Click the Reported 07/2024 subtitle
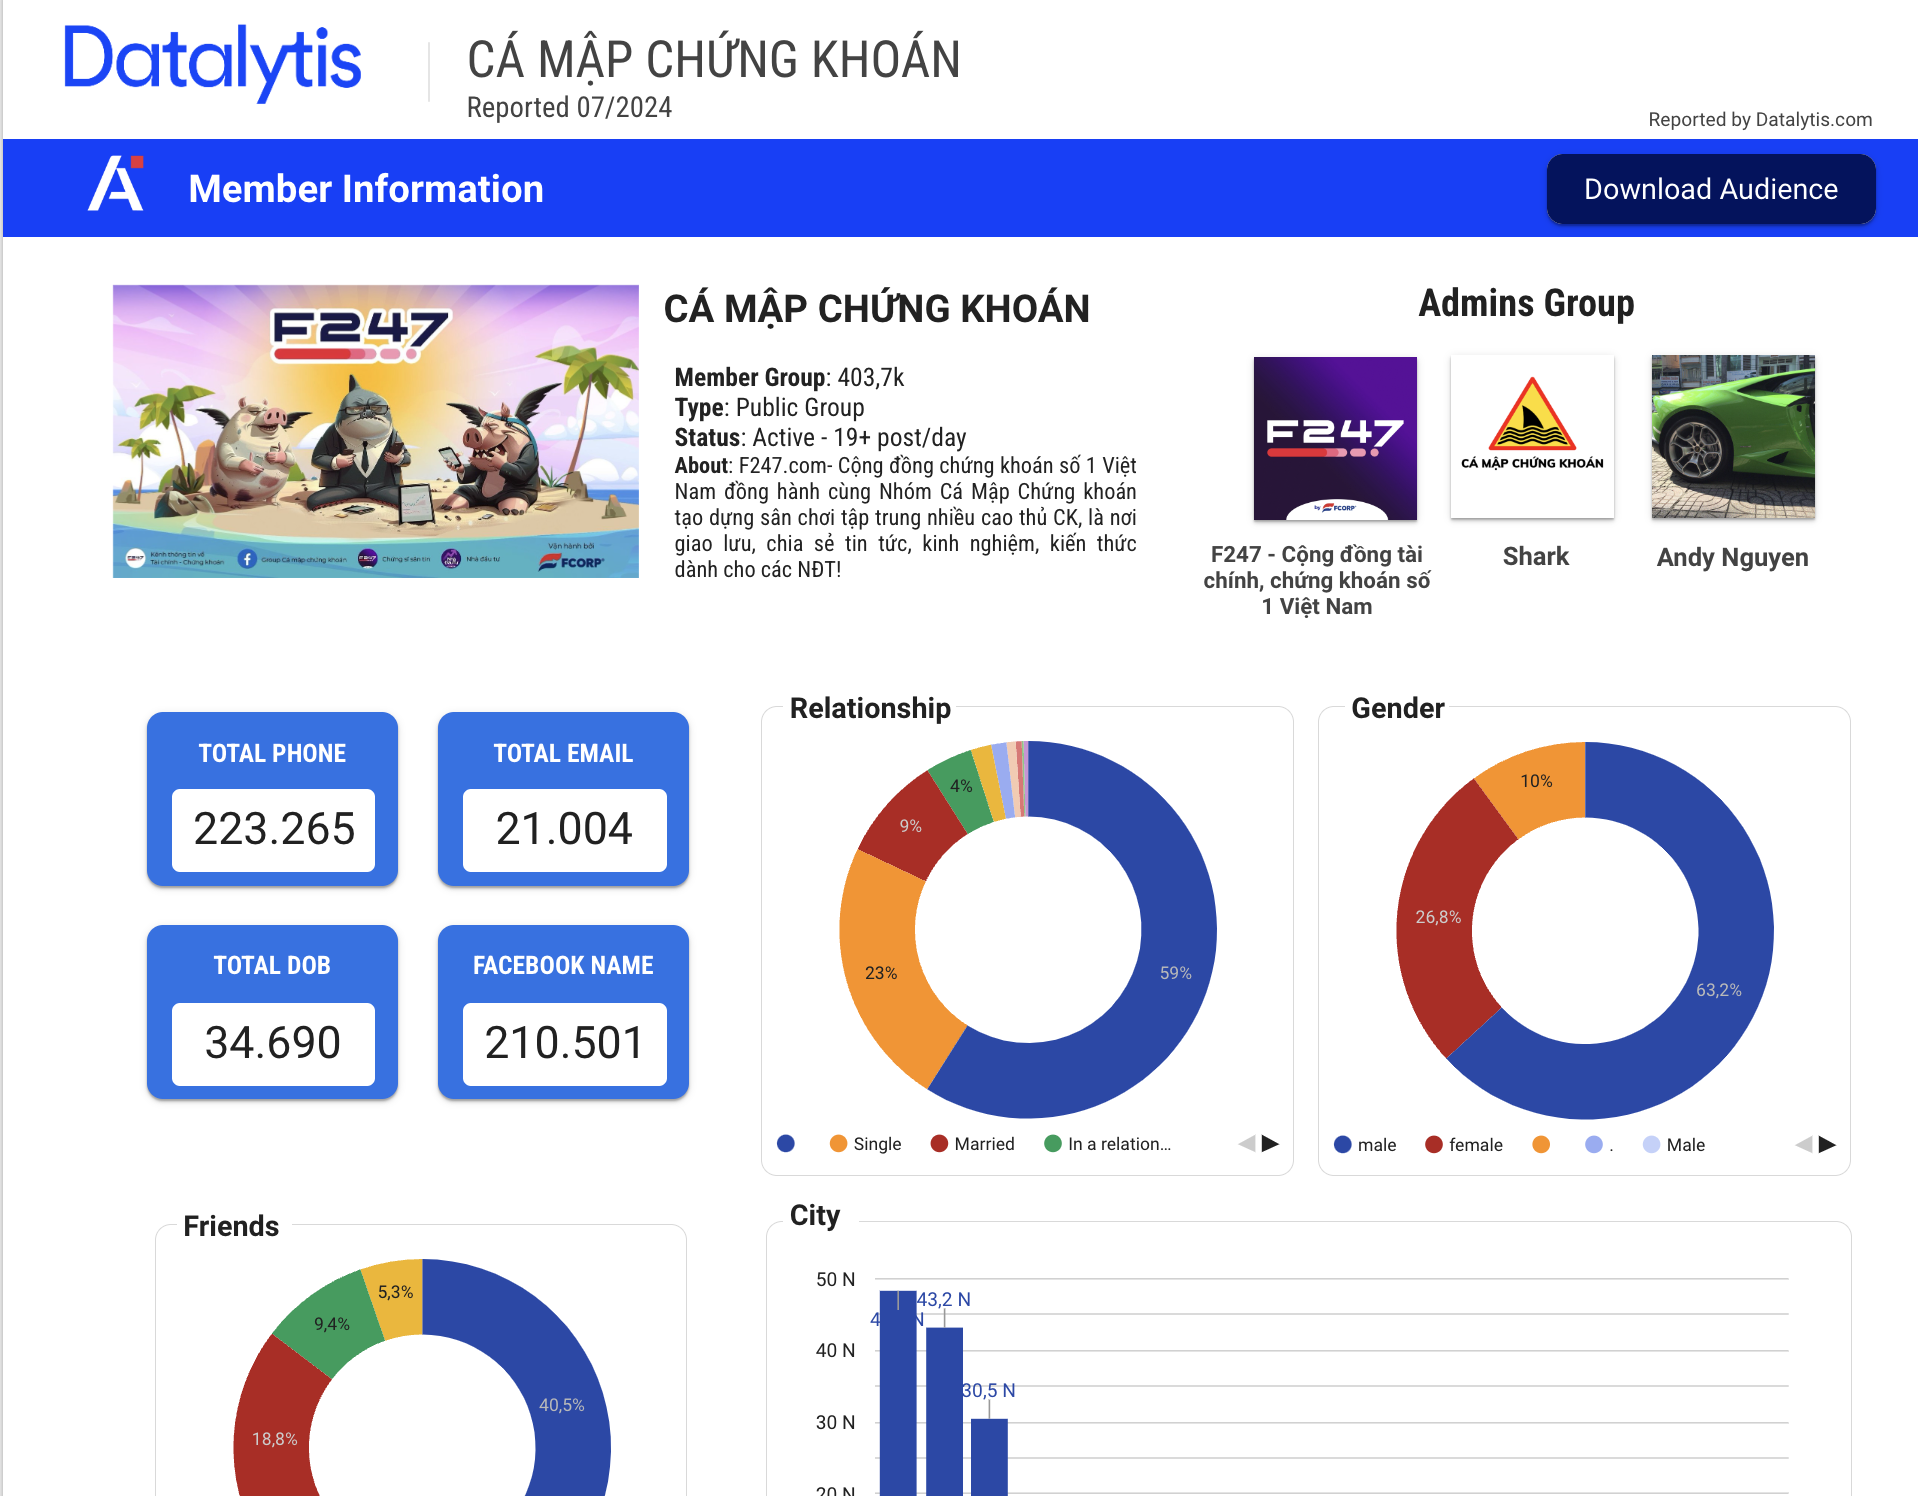 tap(569, 107)
